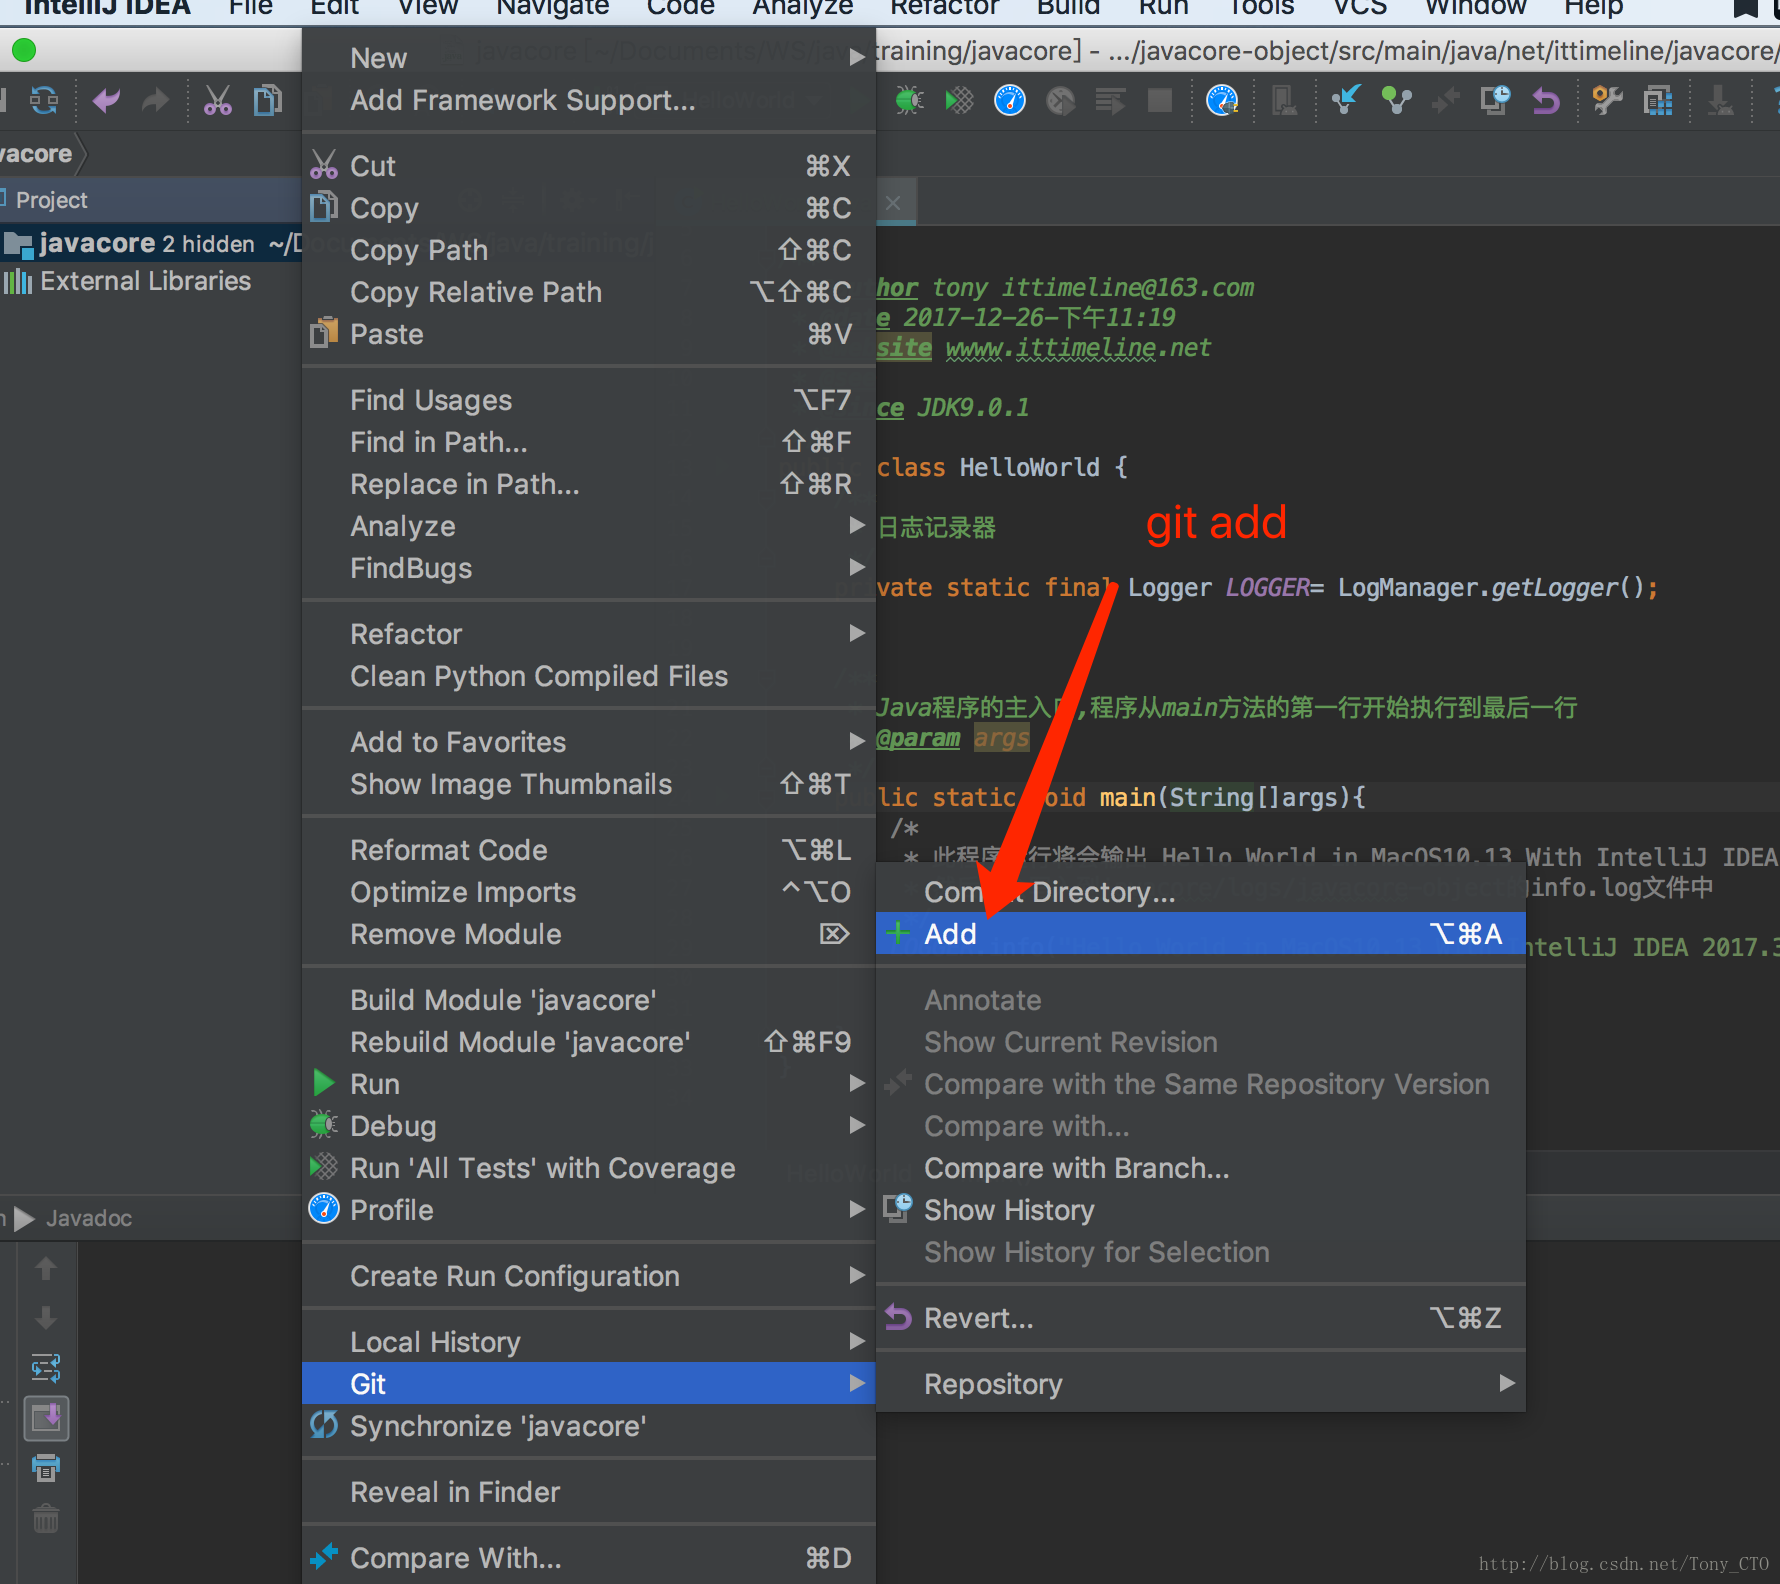Choose Remove Module entry
The height and width of the screenshot is (1584, 1780).
click(x=588, y=934)
